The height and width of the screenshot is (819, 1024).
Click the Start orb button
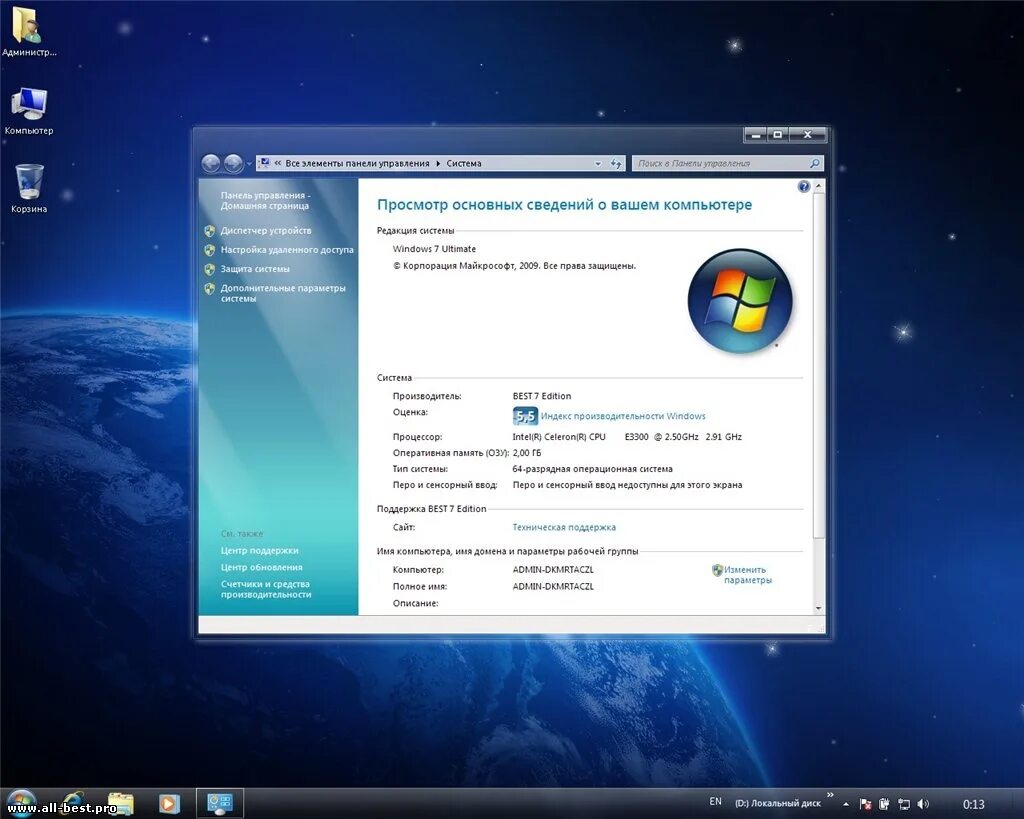tap(22, 802)
